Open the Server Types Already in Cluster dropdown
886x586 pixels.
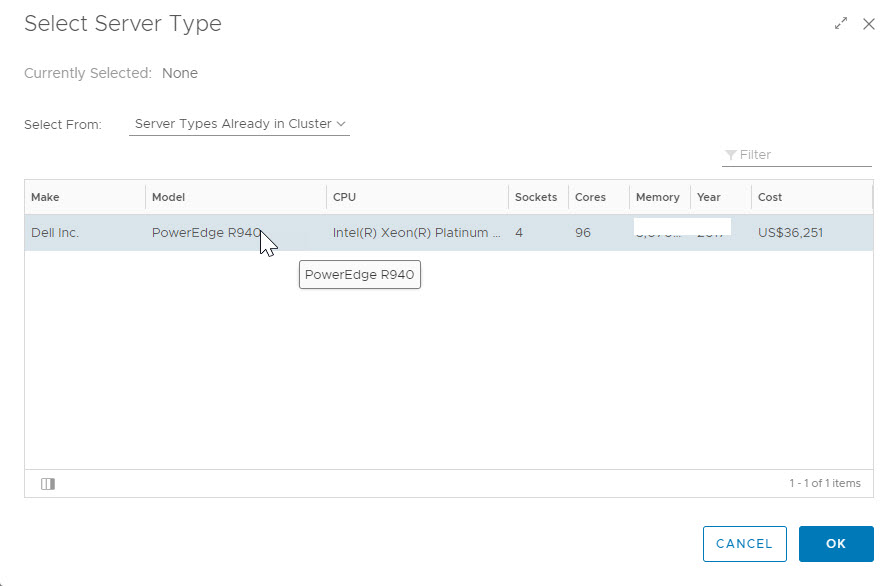[x=240, y=124]
